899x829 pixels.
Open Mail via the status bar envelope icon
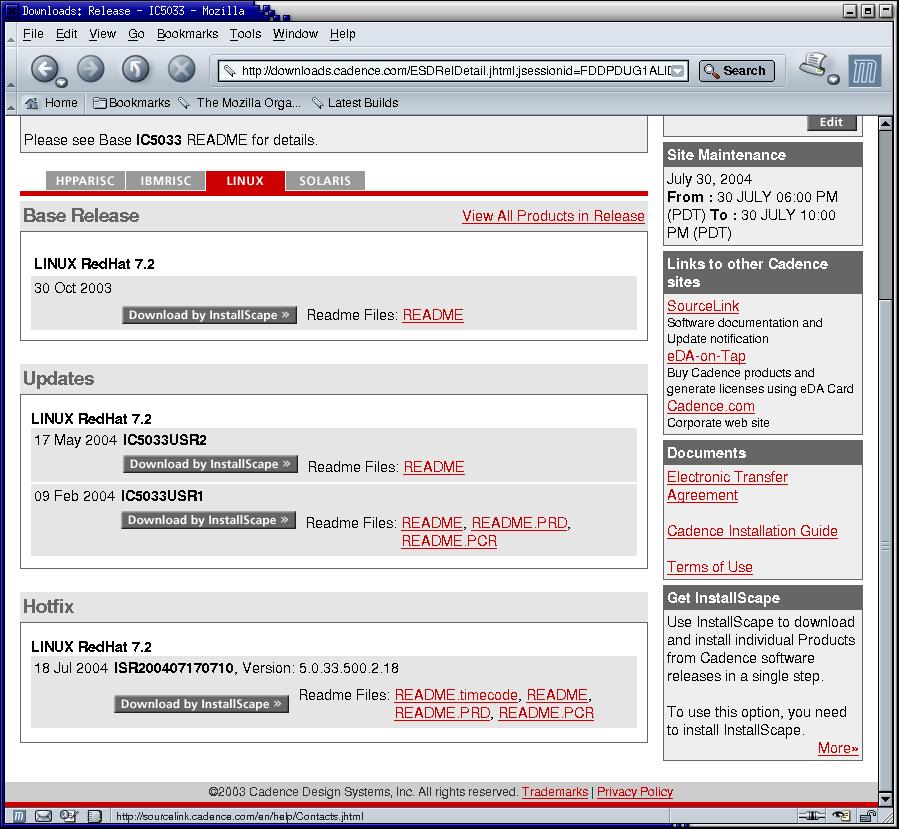point(44,816)
